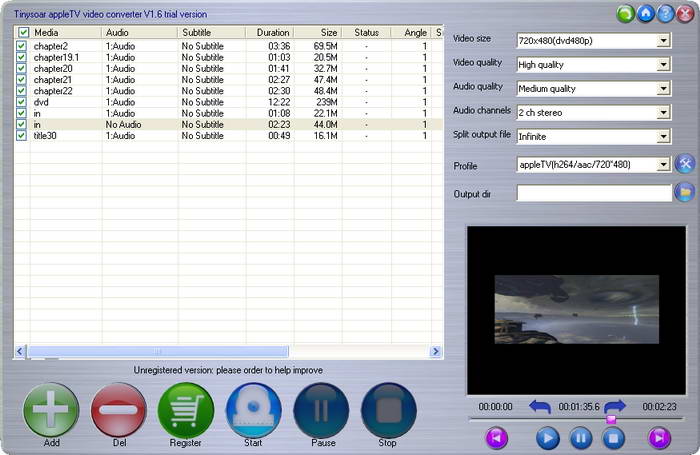Click the Pause conversion button
The width and height of the screenshot is (700, 455).
click(x=321, y=409)
